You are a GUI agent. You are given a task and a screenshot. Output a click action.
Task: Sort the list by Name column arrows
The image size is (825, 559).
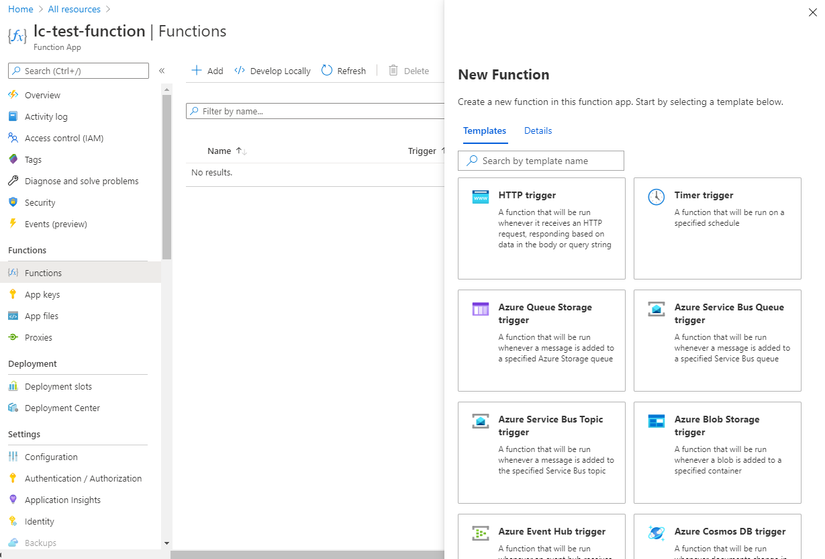pyautogui.click(x=241, y=151)
